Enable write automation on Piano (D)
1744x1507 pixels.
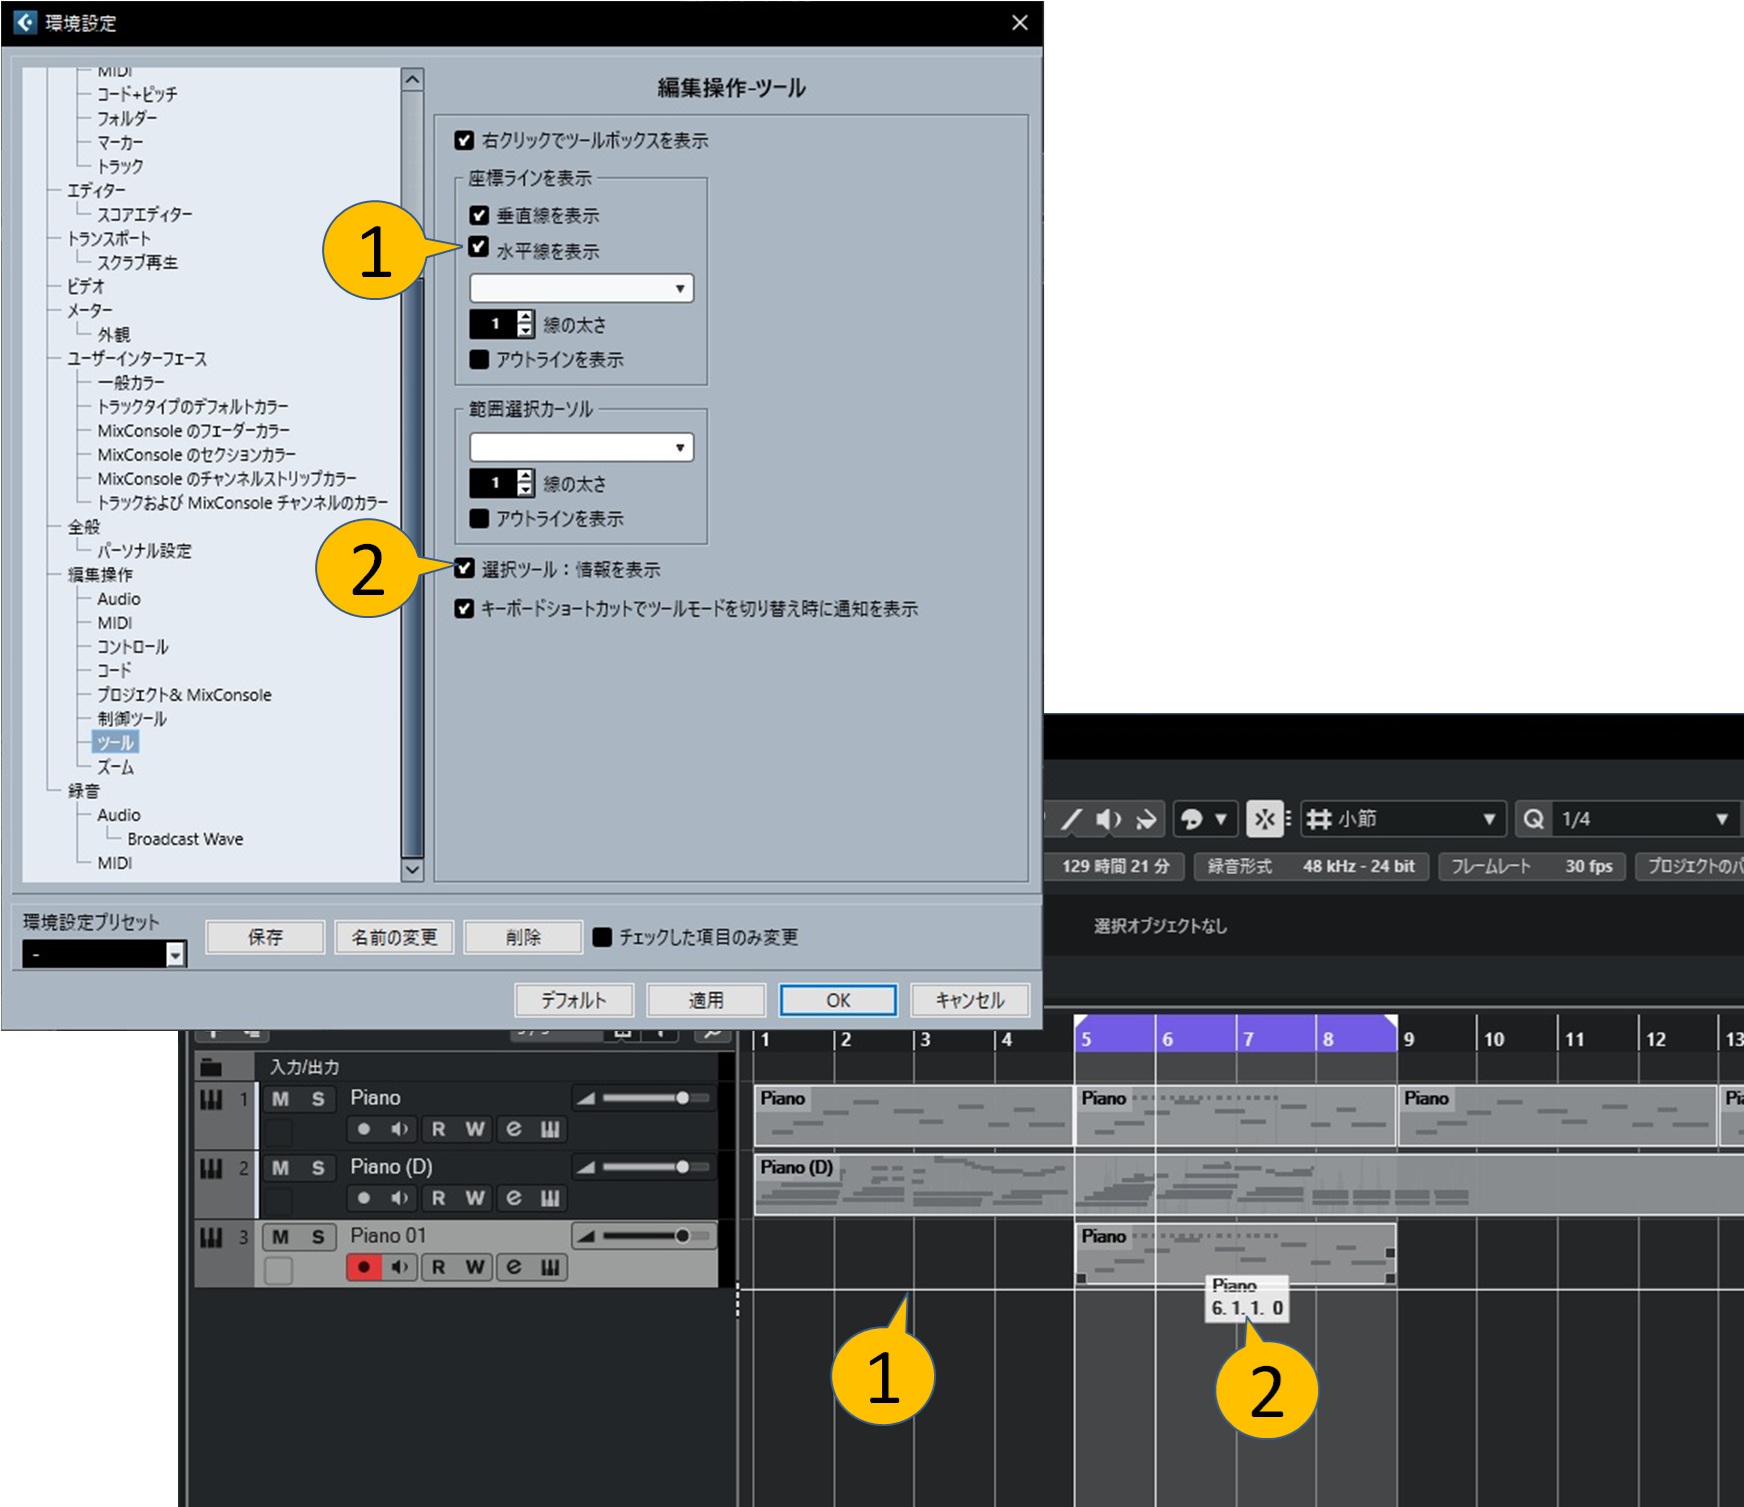pyautogui.click(x=475, y=1198)
